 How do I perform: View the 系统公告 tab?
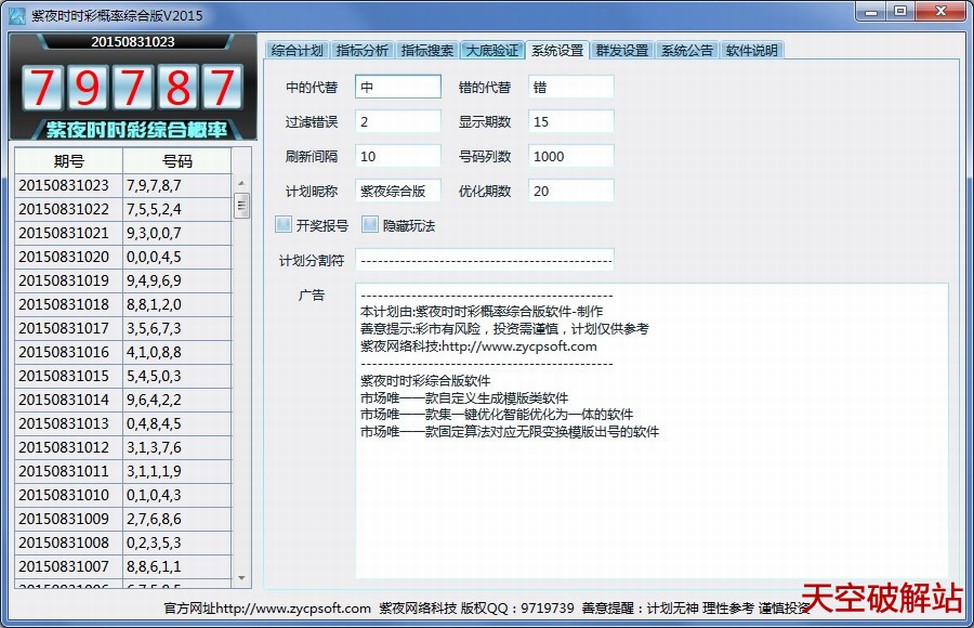(x=686, y=48)
